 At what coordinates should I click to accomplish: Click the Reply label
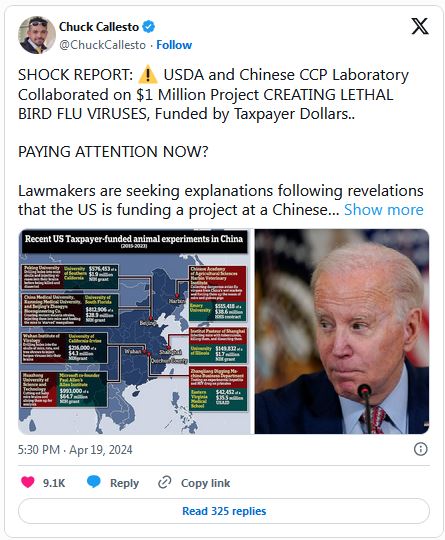coord(124,483)
